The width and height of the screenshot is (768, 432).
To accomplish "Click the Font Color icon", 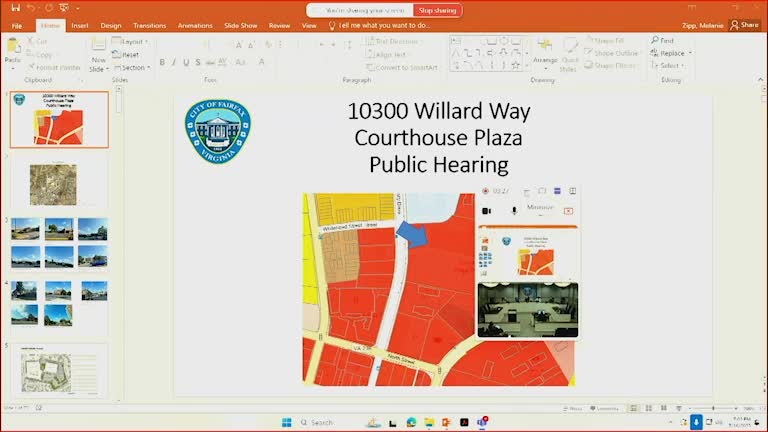I will point(262,62).
